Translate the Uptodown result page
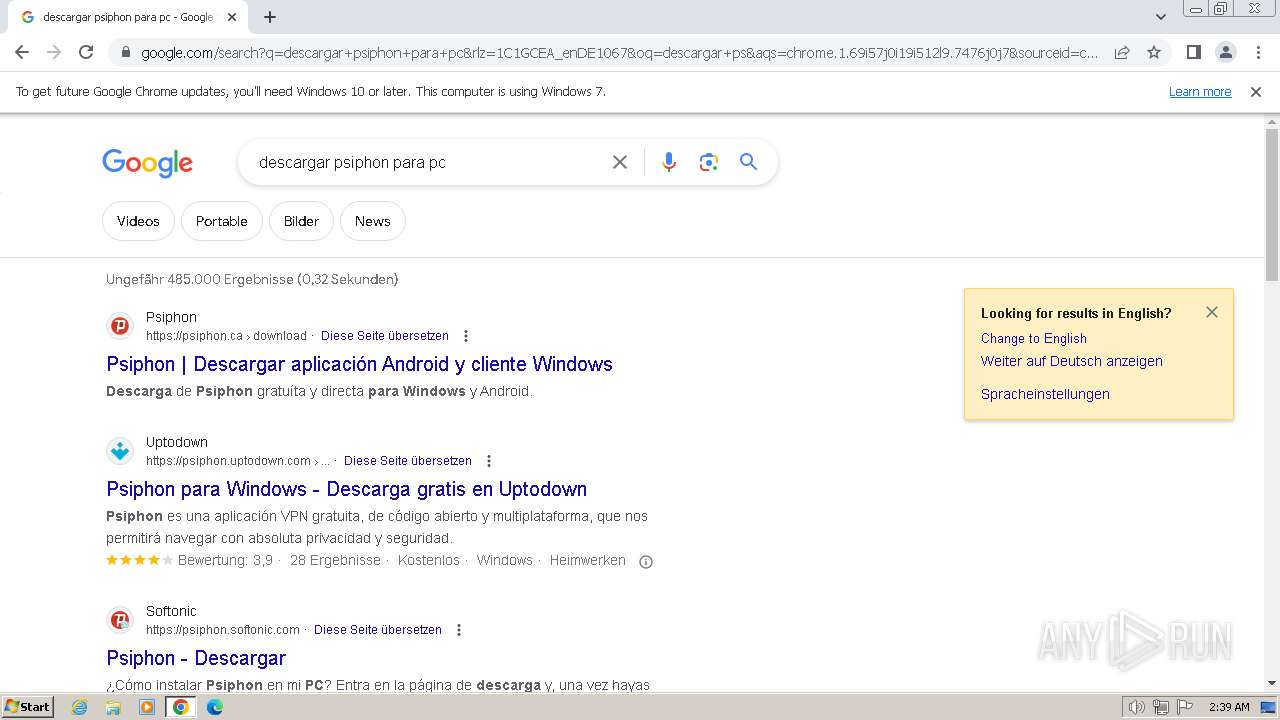 (408, 461)
